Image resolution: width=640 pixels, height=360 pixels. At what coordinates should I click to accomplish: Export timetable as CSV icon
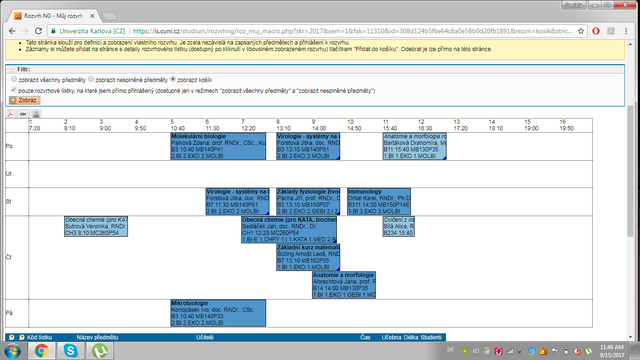tap(23, 114)
